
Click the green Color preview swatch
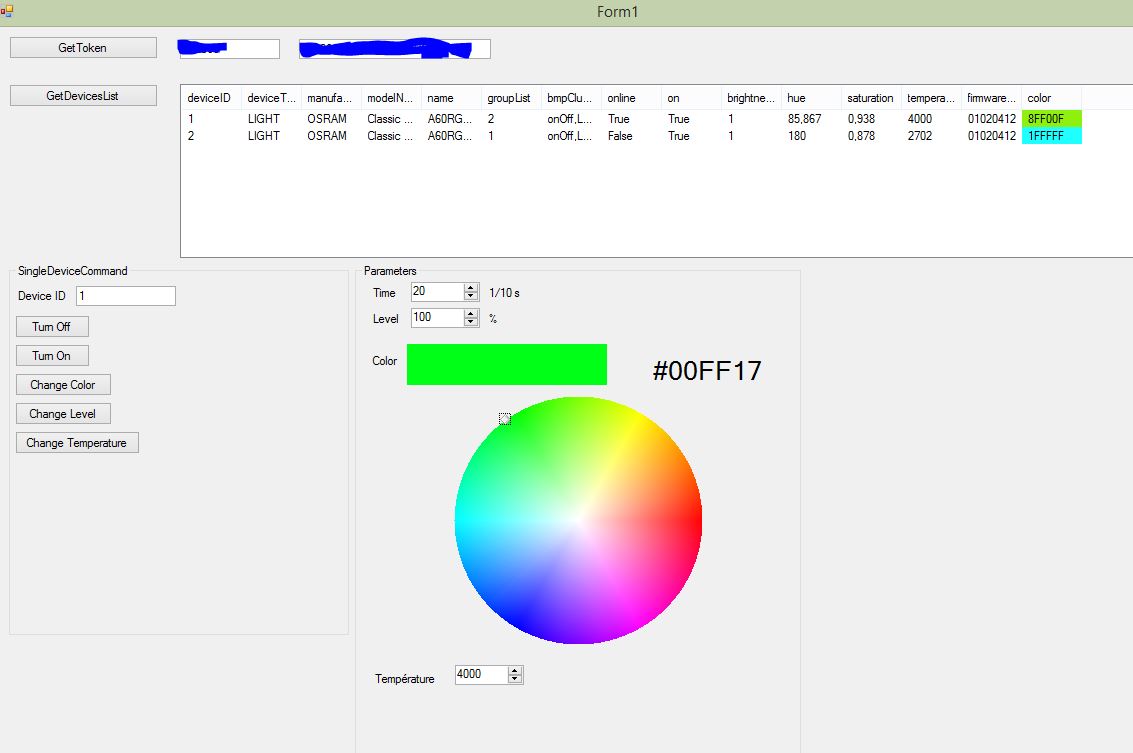[x=506, y=364]
